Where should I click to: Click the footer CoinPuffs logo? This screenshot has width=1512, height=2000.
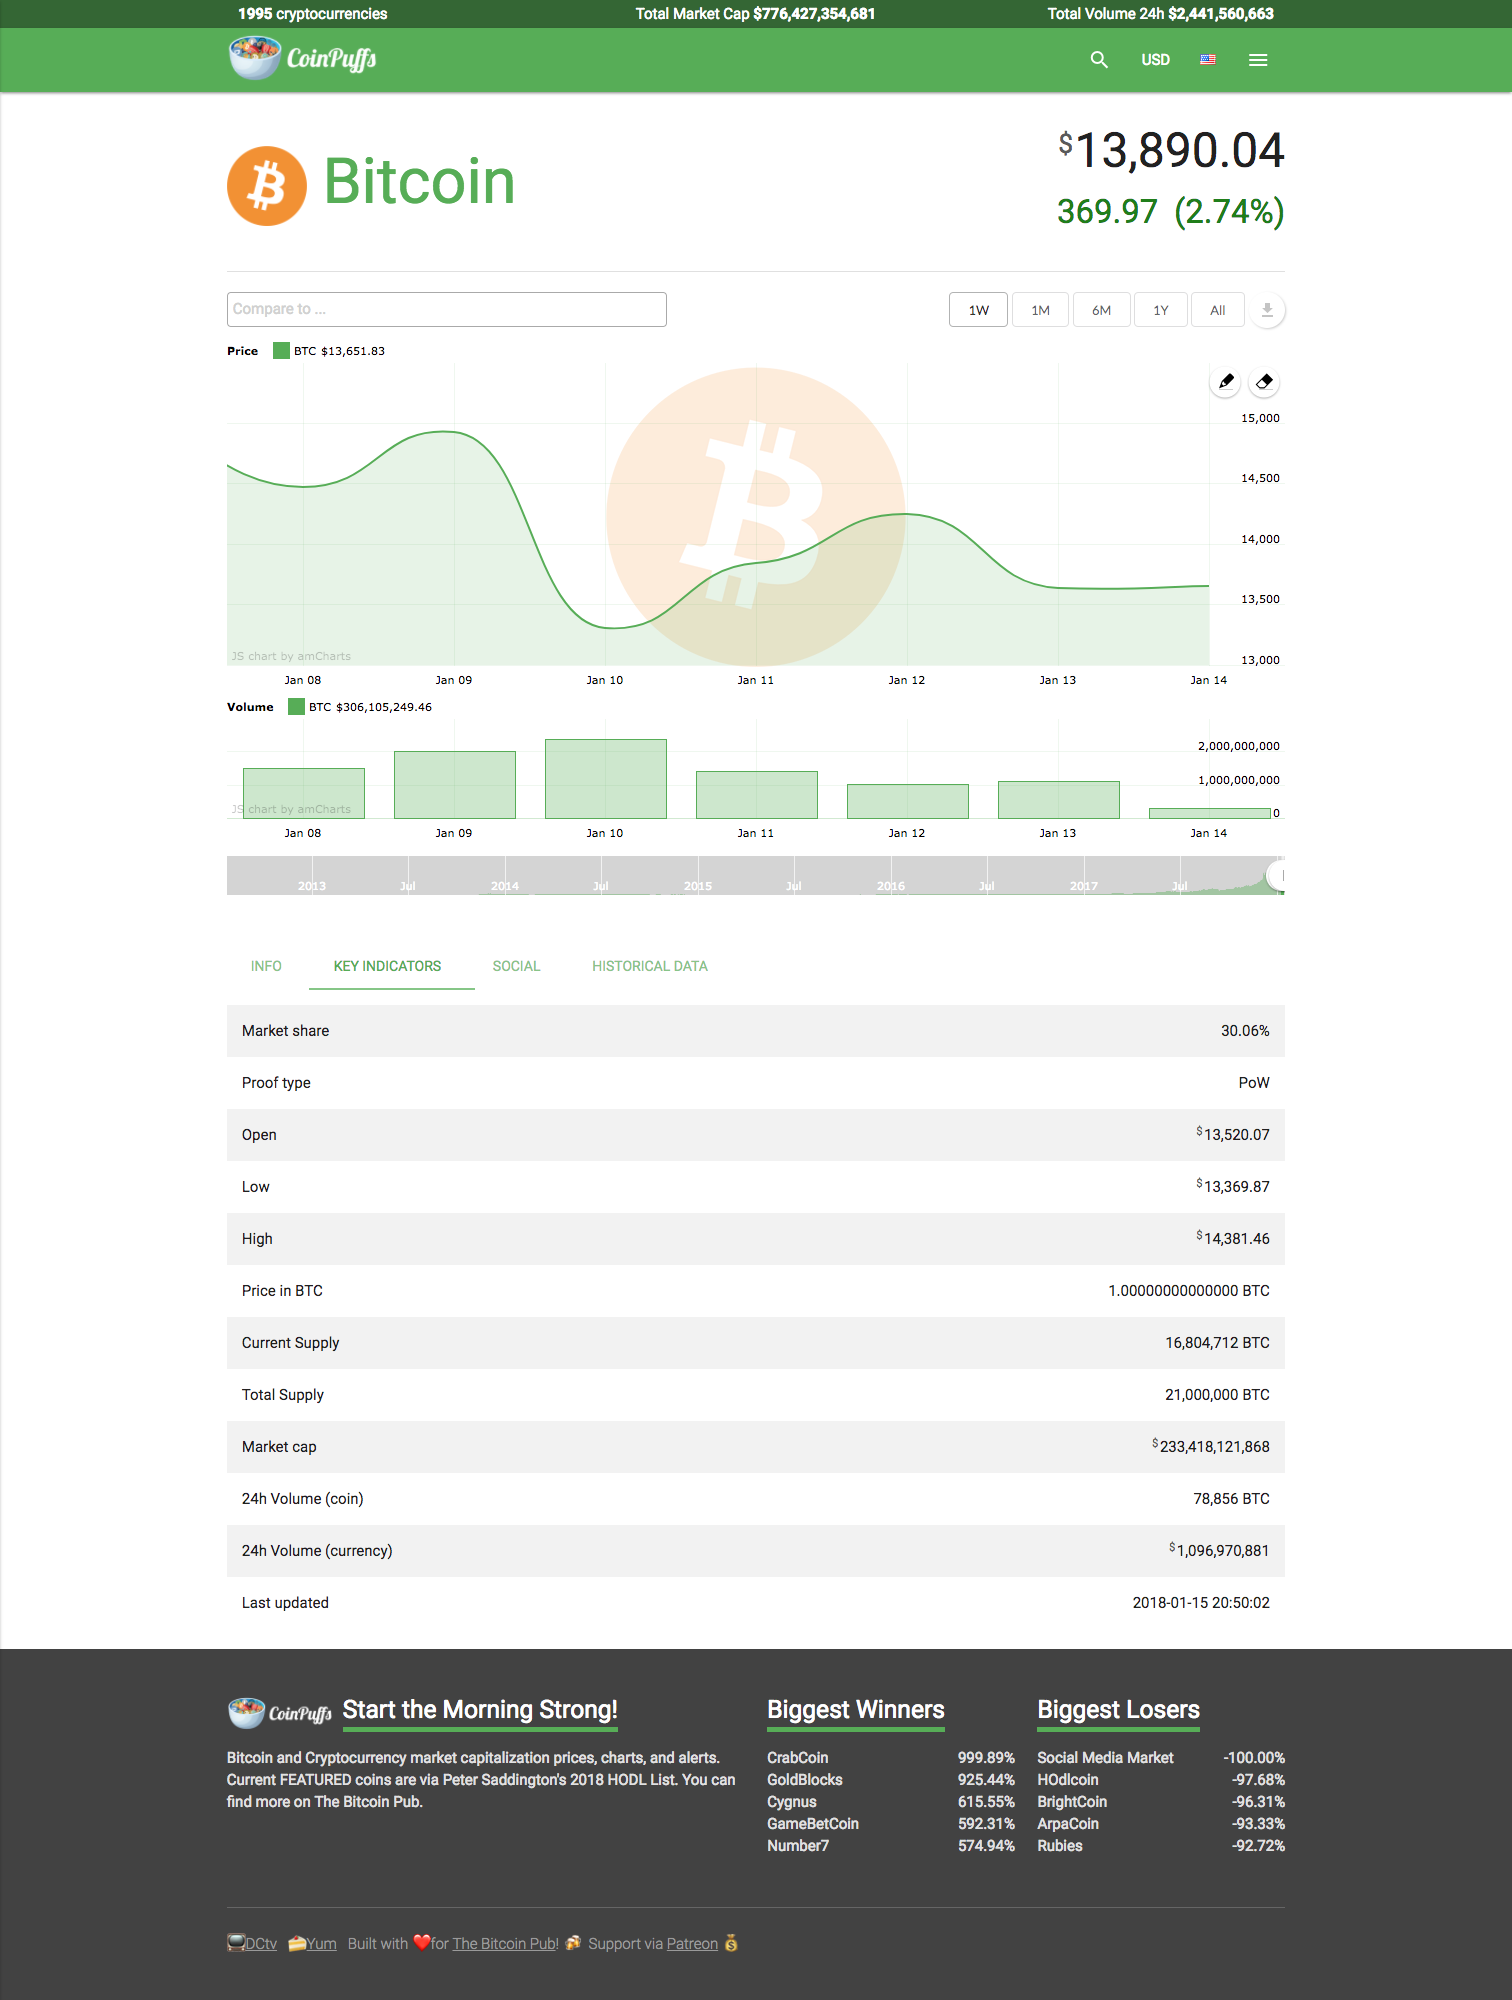coord(279,1712)
